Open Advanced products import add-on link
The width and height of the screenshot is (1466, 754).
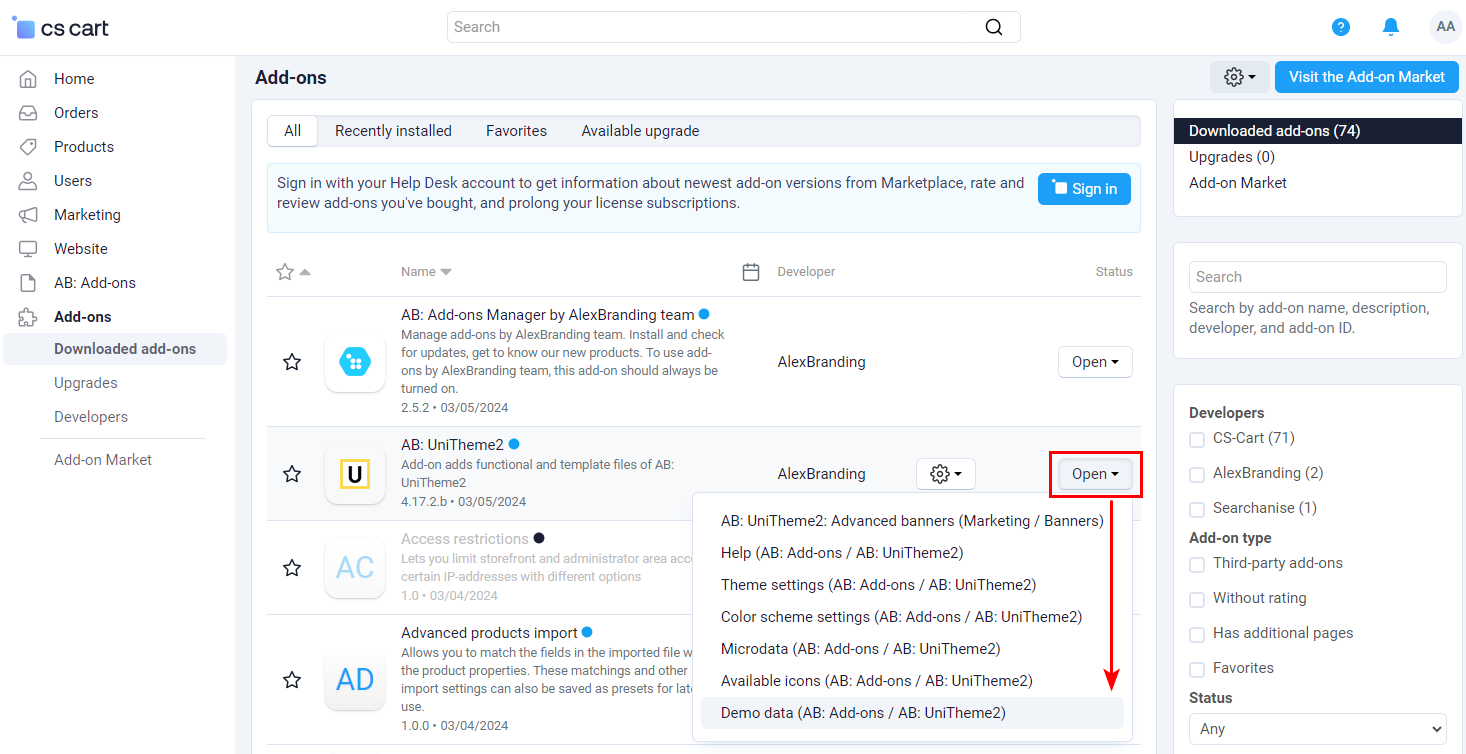[489, 632]
